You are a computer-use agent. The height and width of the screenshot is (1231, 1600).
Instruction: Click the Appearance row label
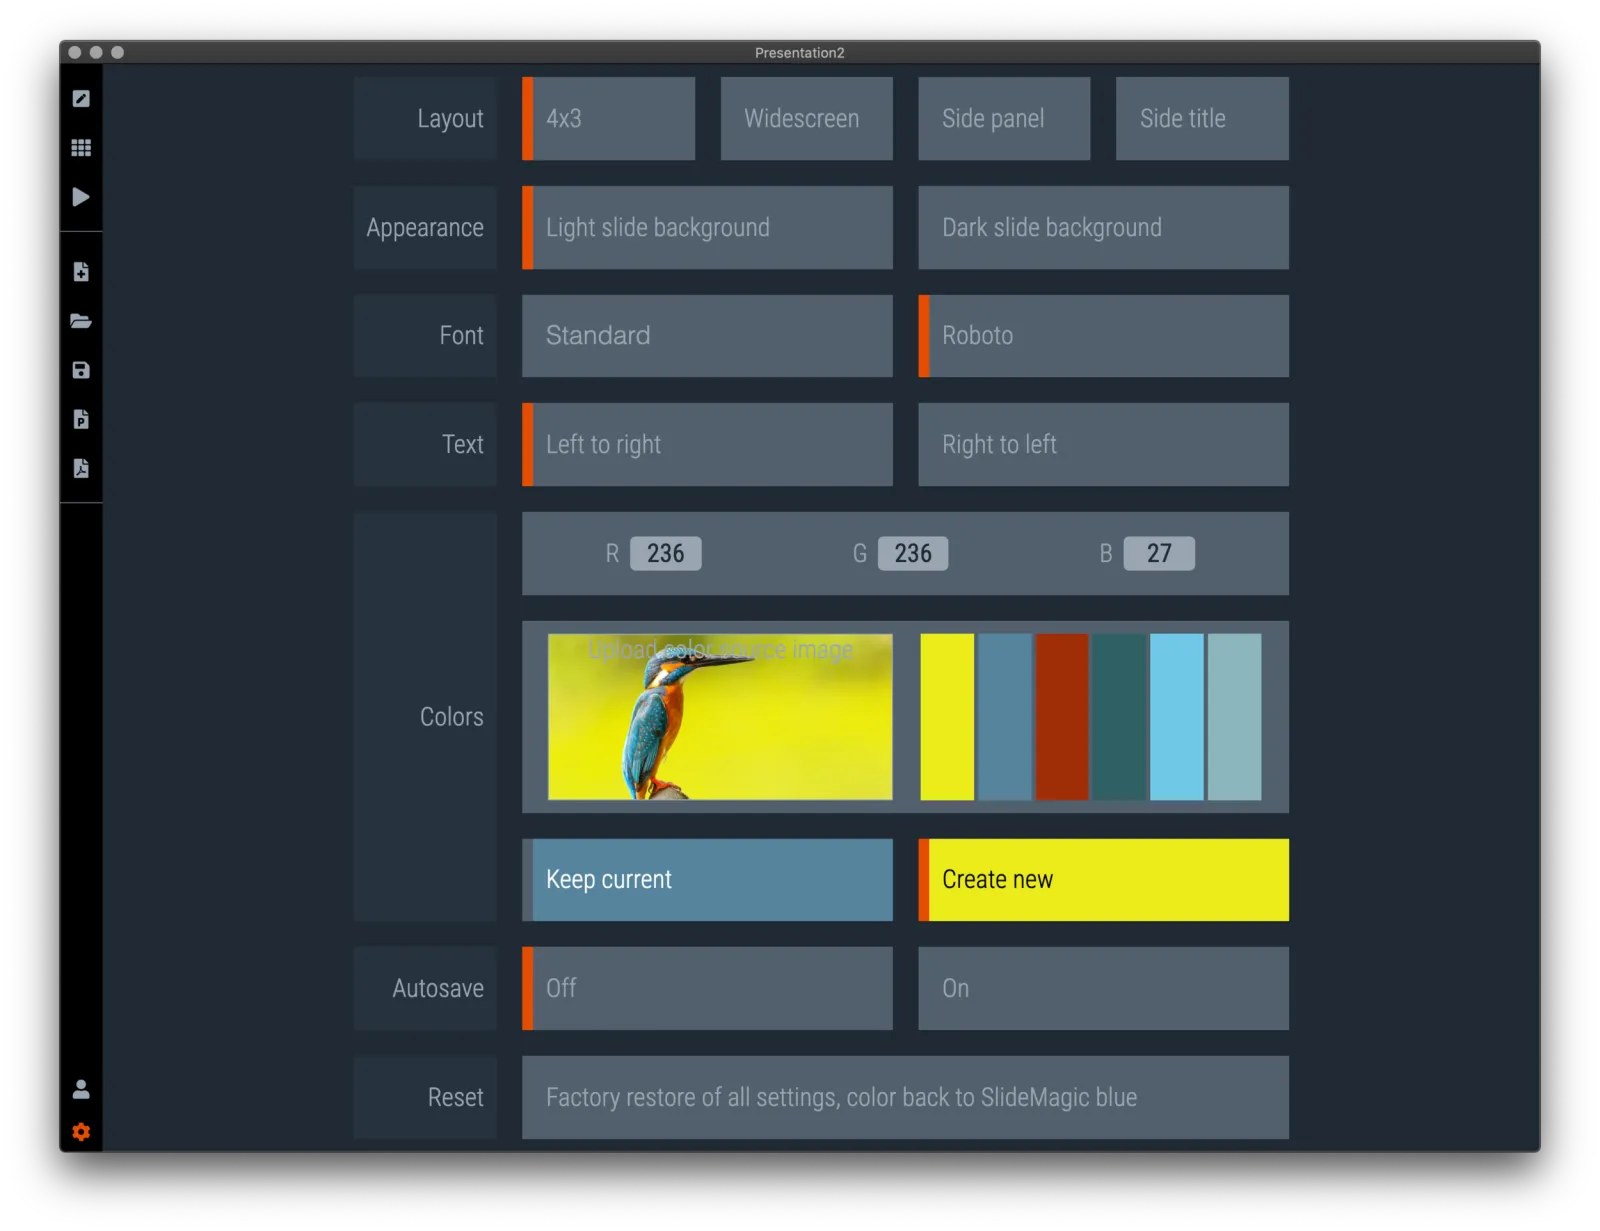[425, 227]
